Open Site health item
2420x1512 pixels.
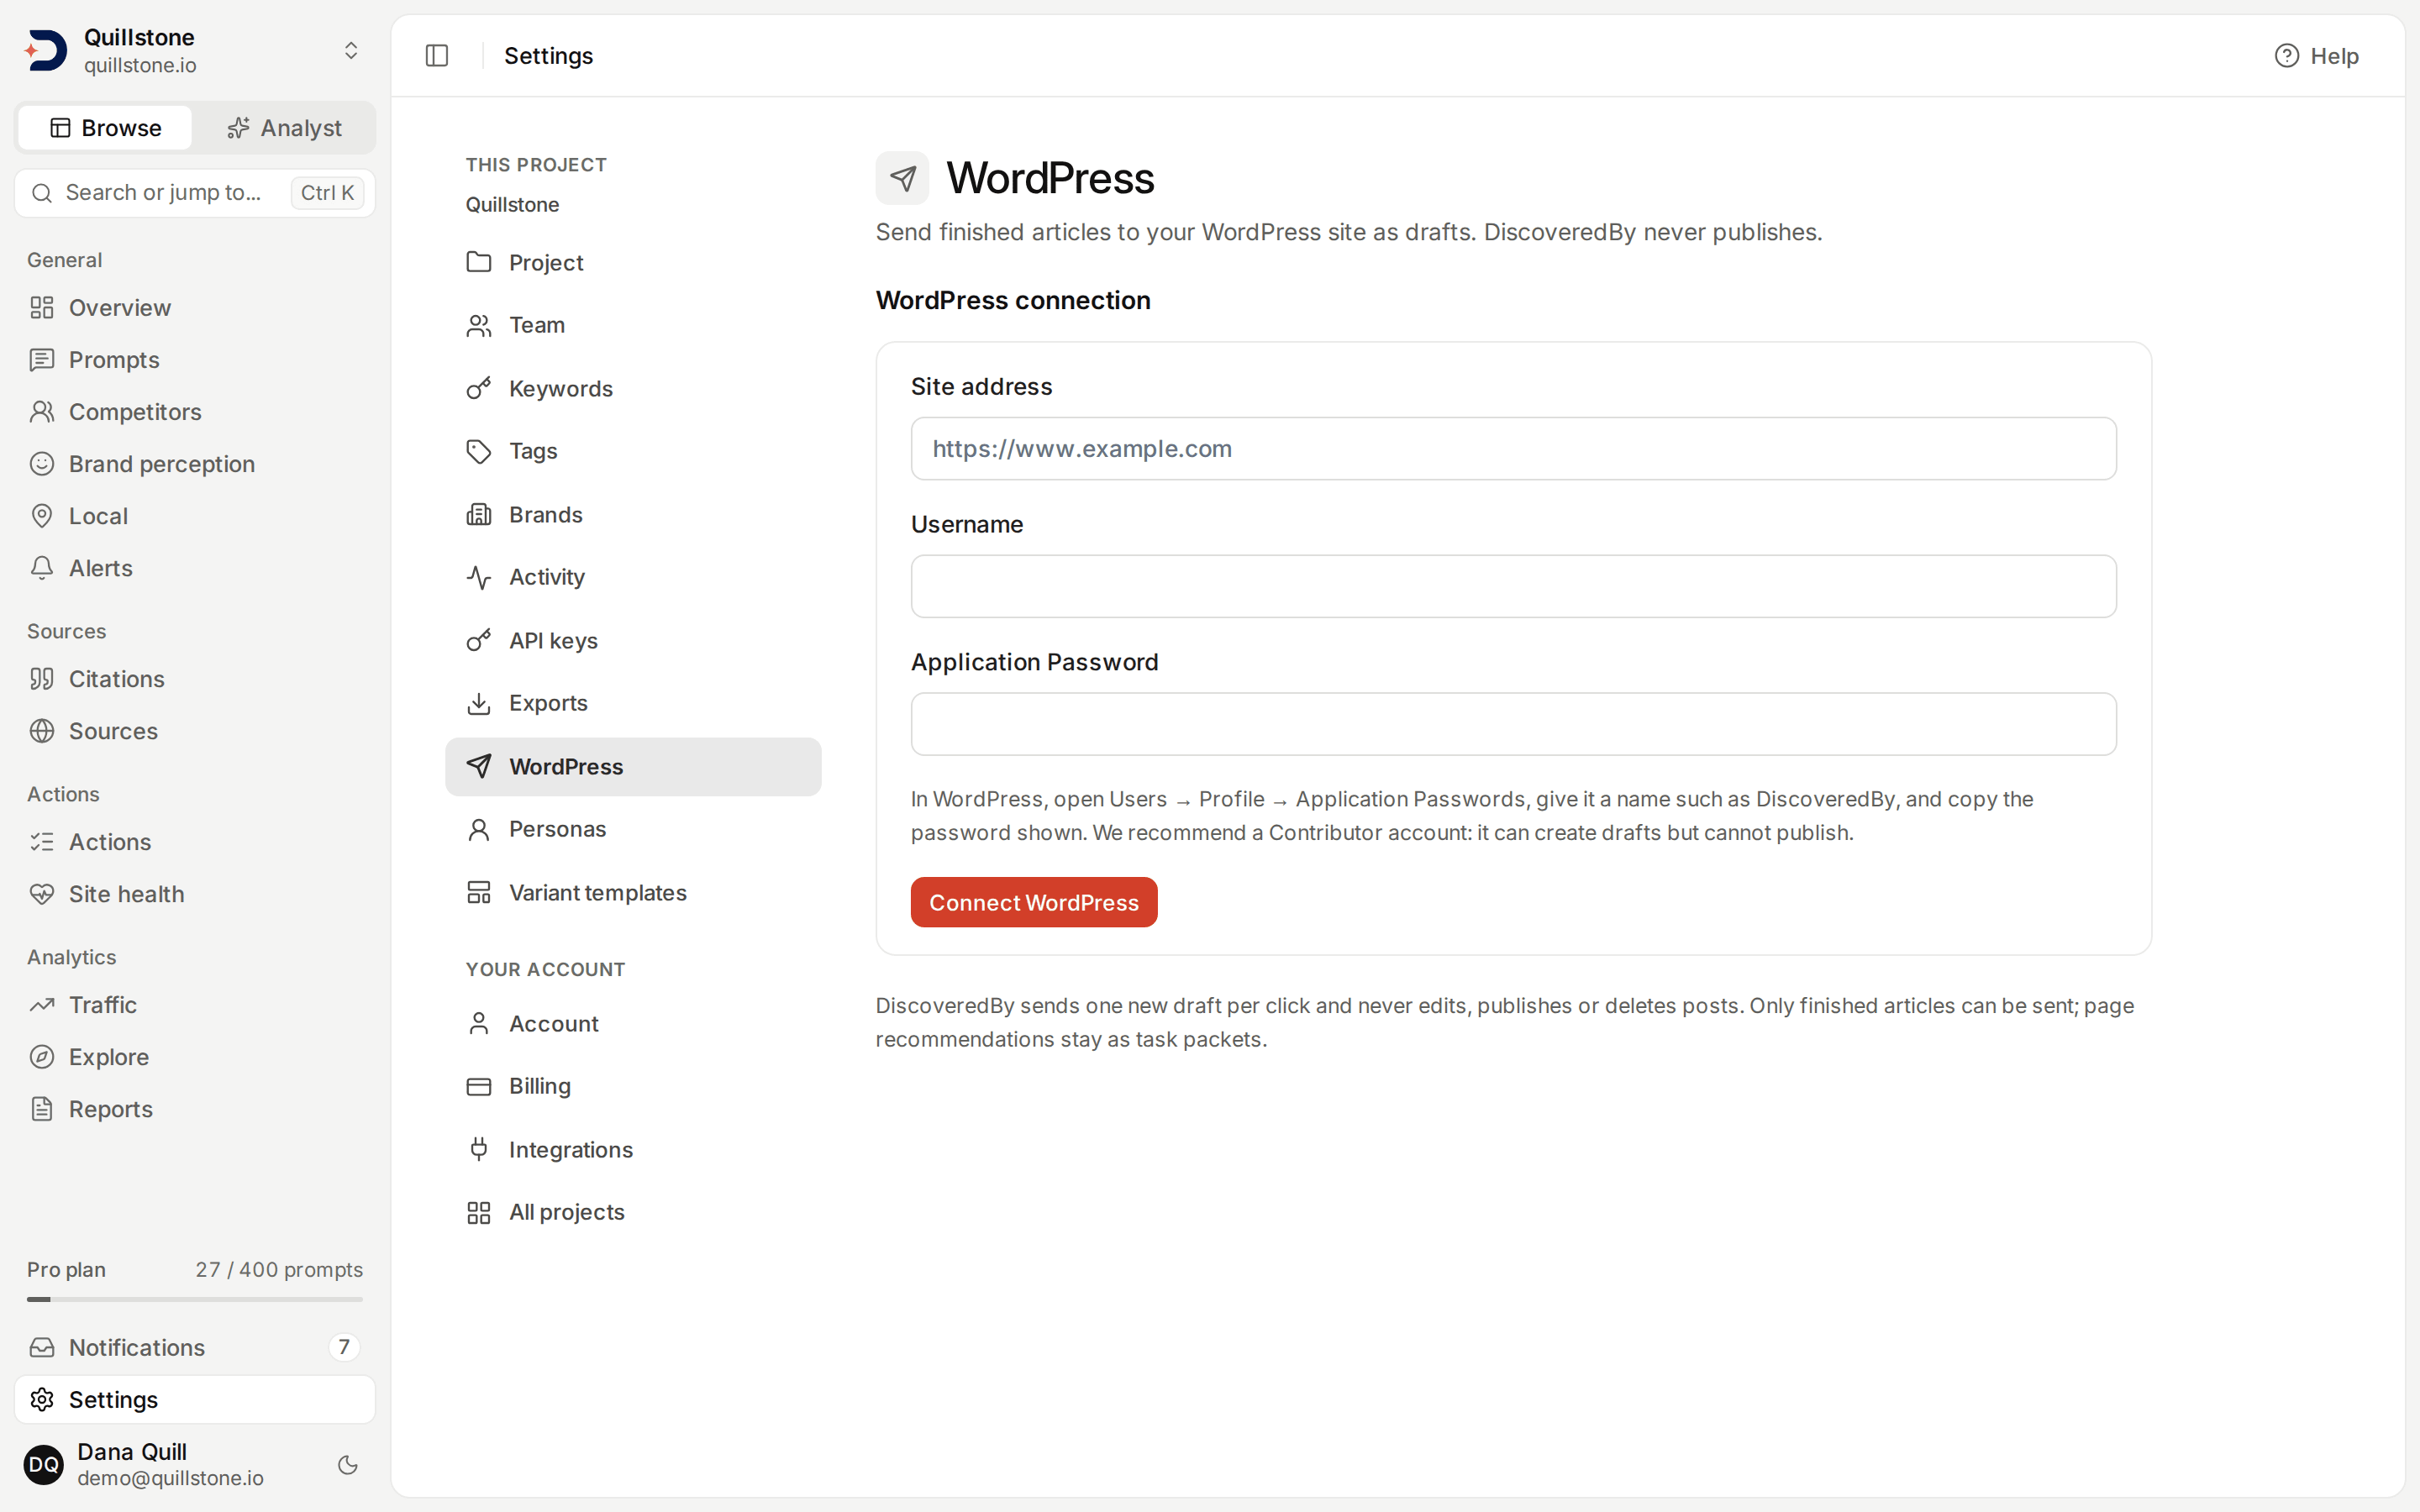pos(195,894)
